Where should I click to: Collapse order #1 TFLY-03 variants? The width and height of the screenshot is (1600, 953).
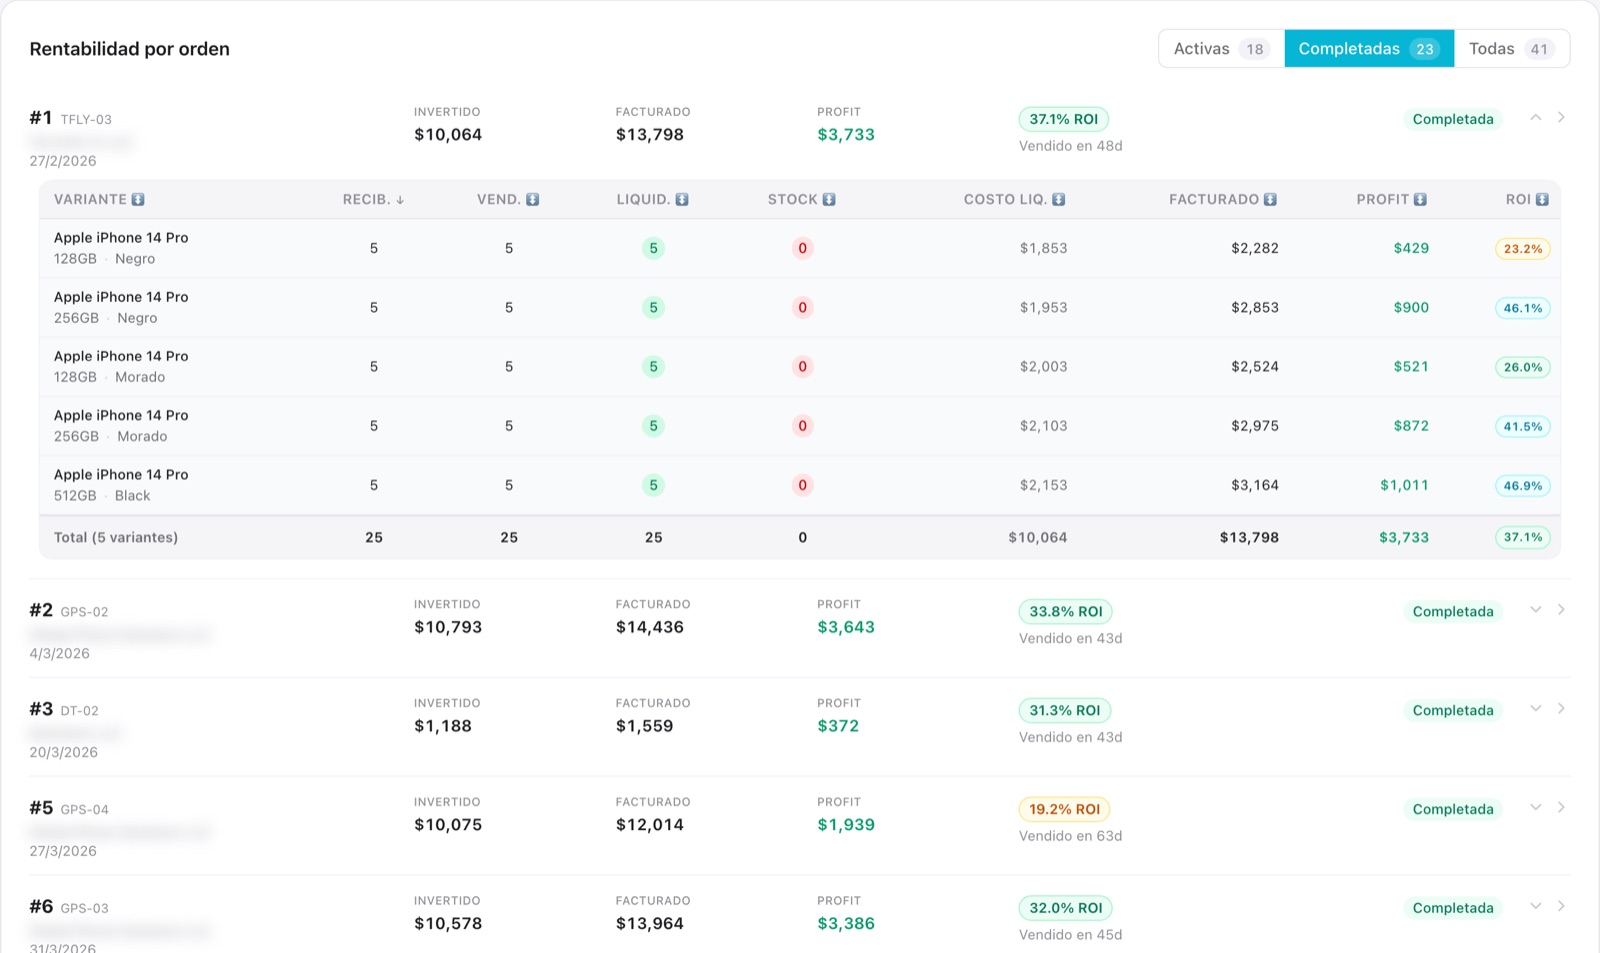1535,118
